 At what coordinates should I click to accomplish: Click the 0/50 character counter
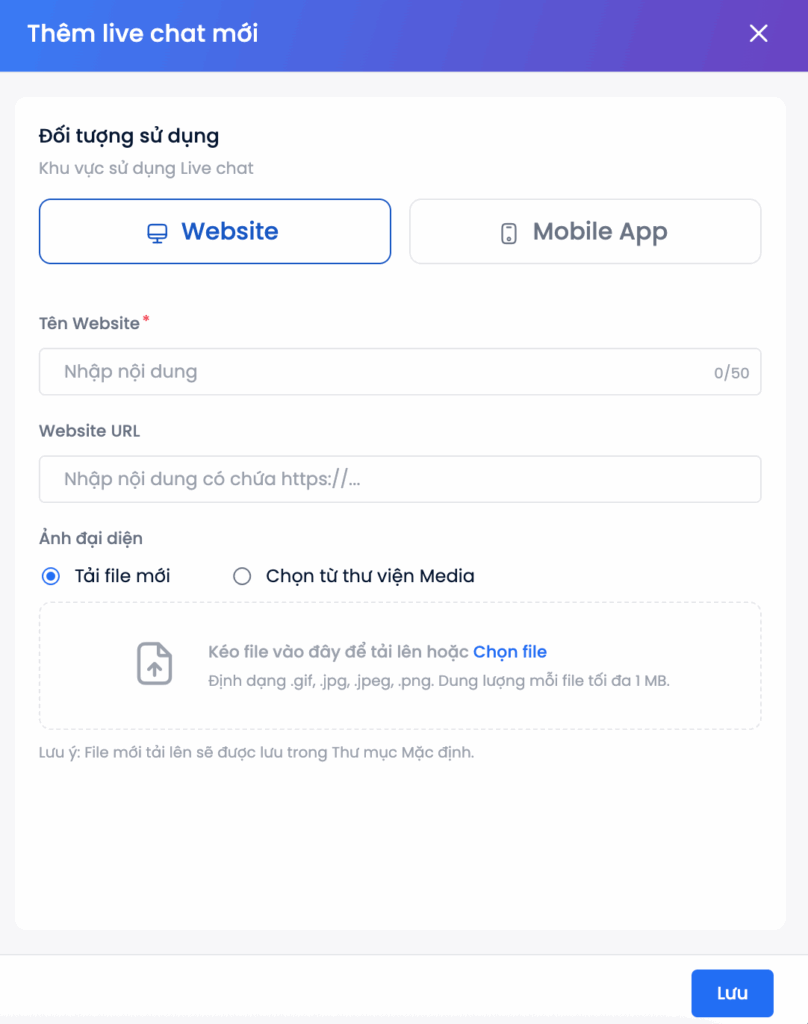click(x=732, y=373)
